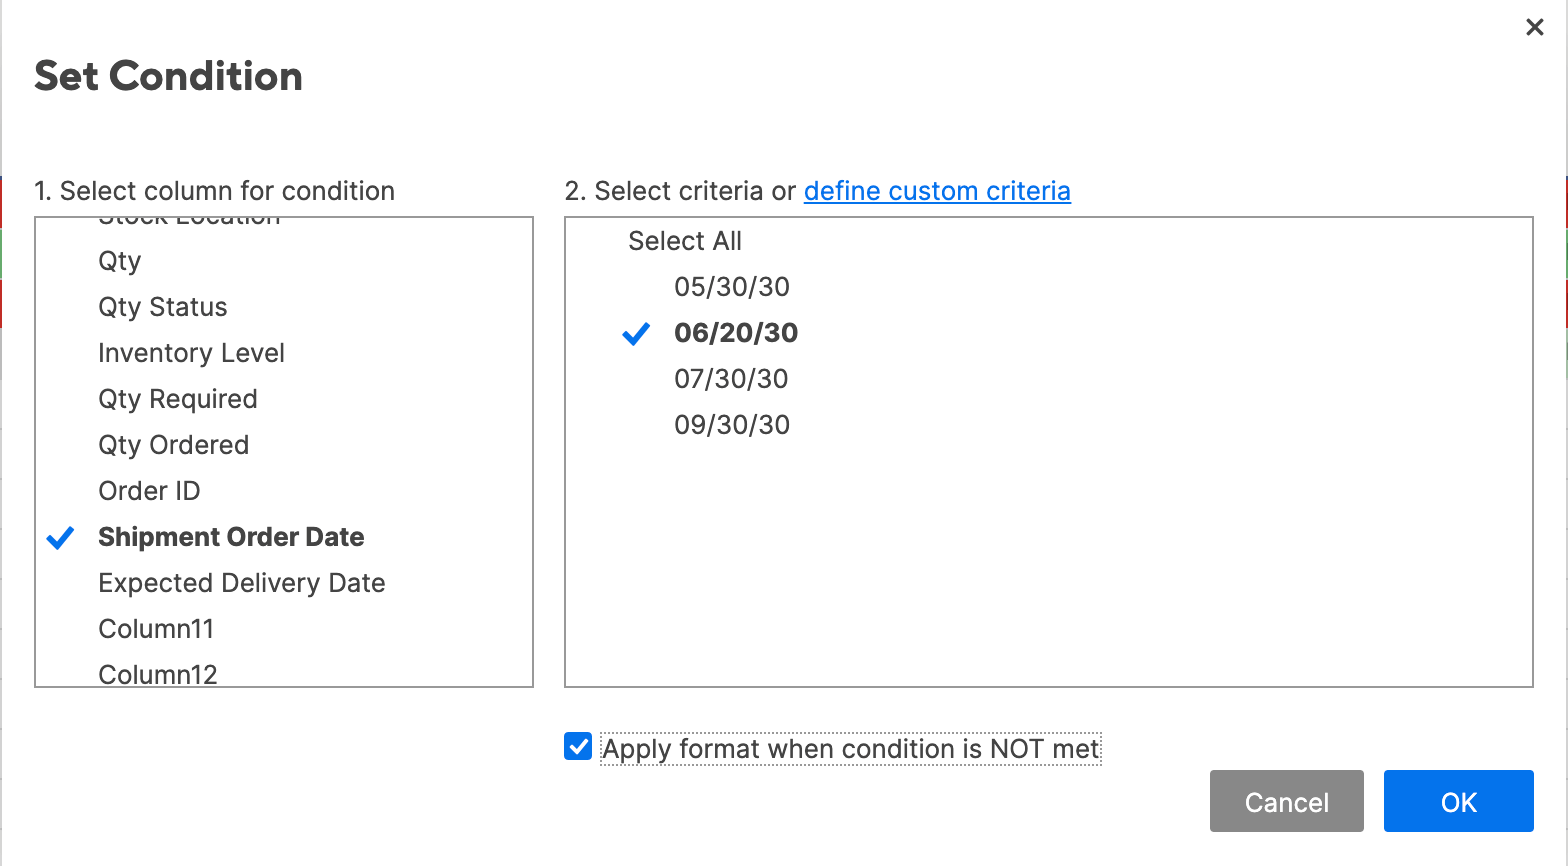
Task: Choose Qty column for condition
Action: coord(120,261)
